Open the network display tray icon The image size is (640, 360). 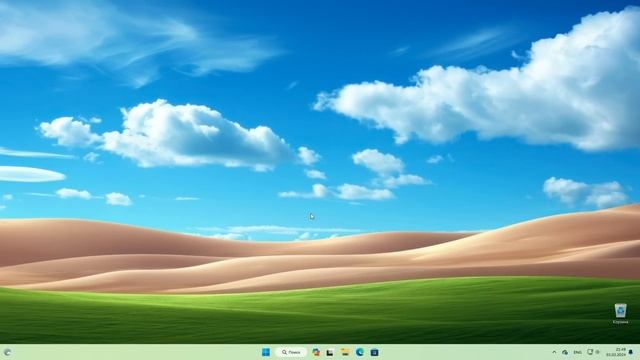pyautogui.click(x=590, y=352)
